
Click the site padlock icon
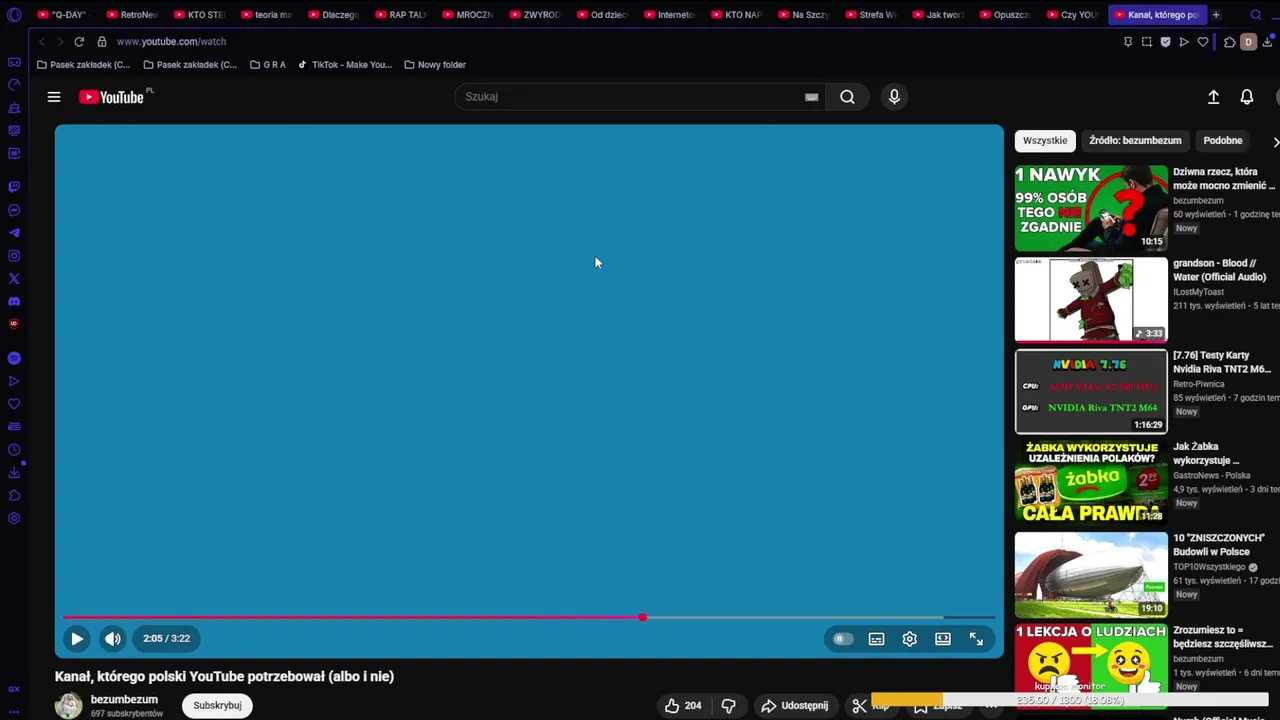point(102,42)
